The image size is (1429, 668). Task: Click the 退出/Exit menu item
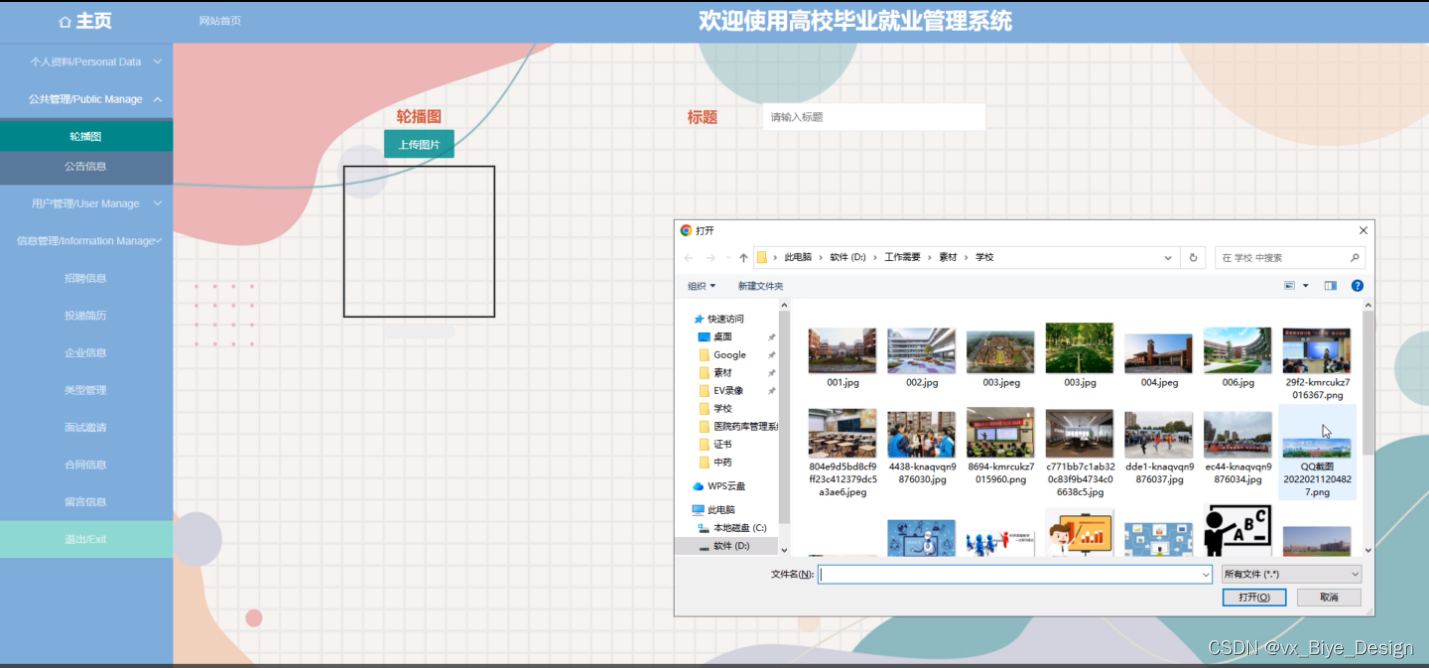pyautogui.click(x=86, y=539)
